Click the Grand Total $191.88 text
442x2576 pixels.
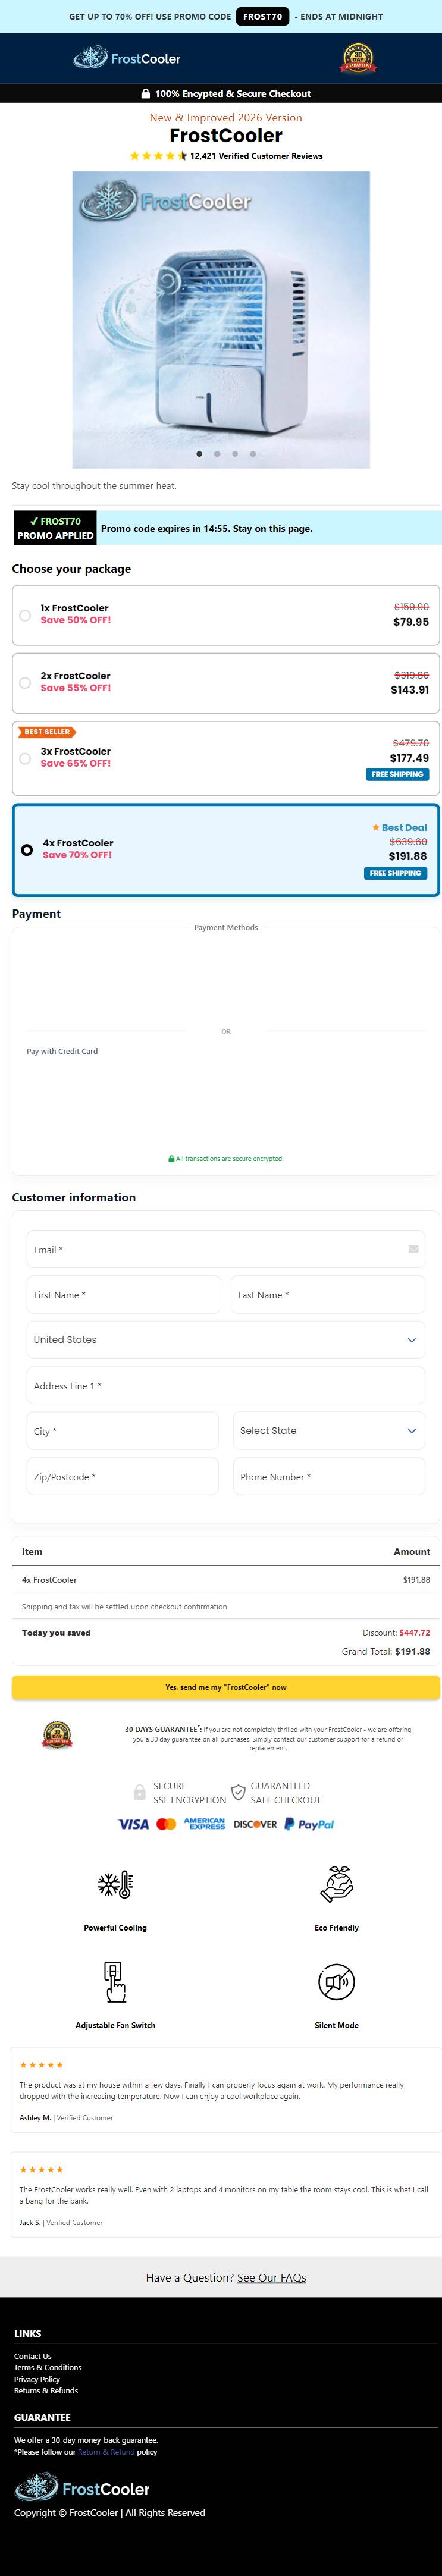(x=386, y=1652)
